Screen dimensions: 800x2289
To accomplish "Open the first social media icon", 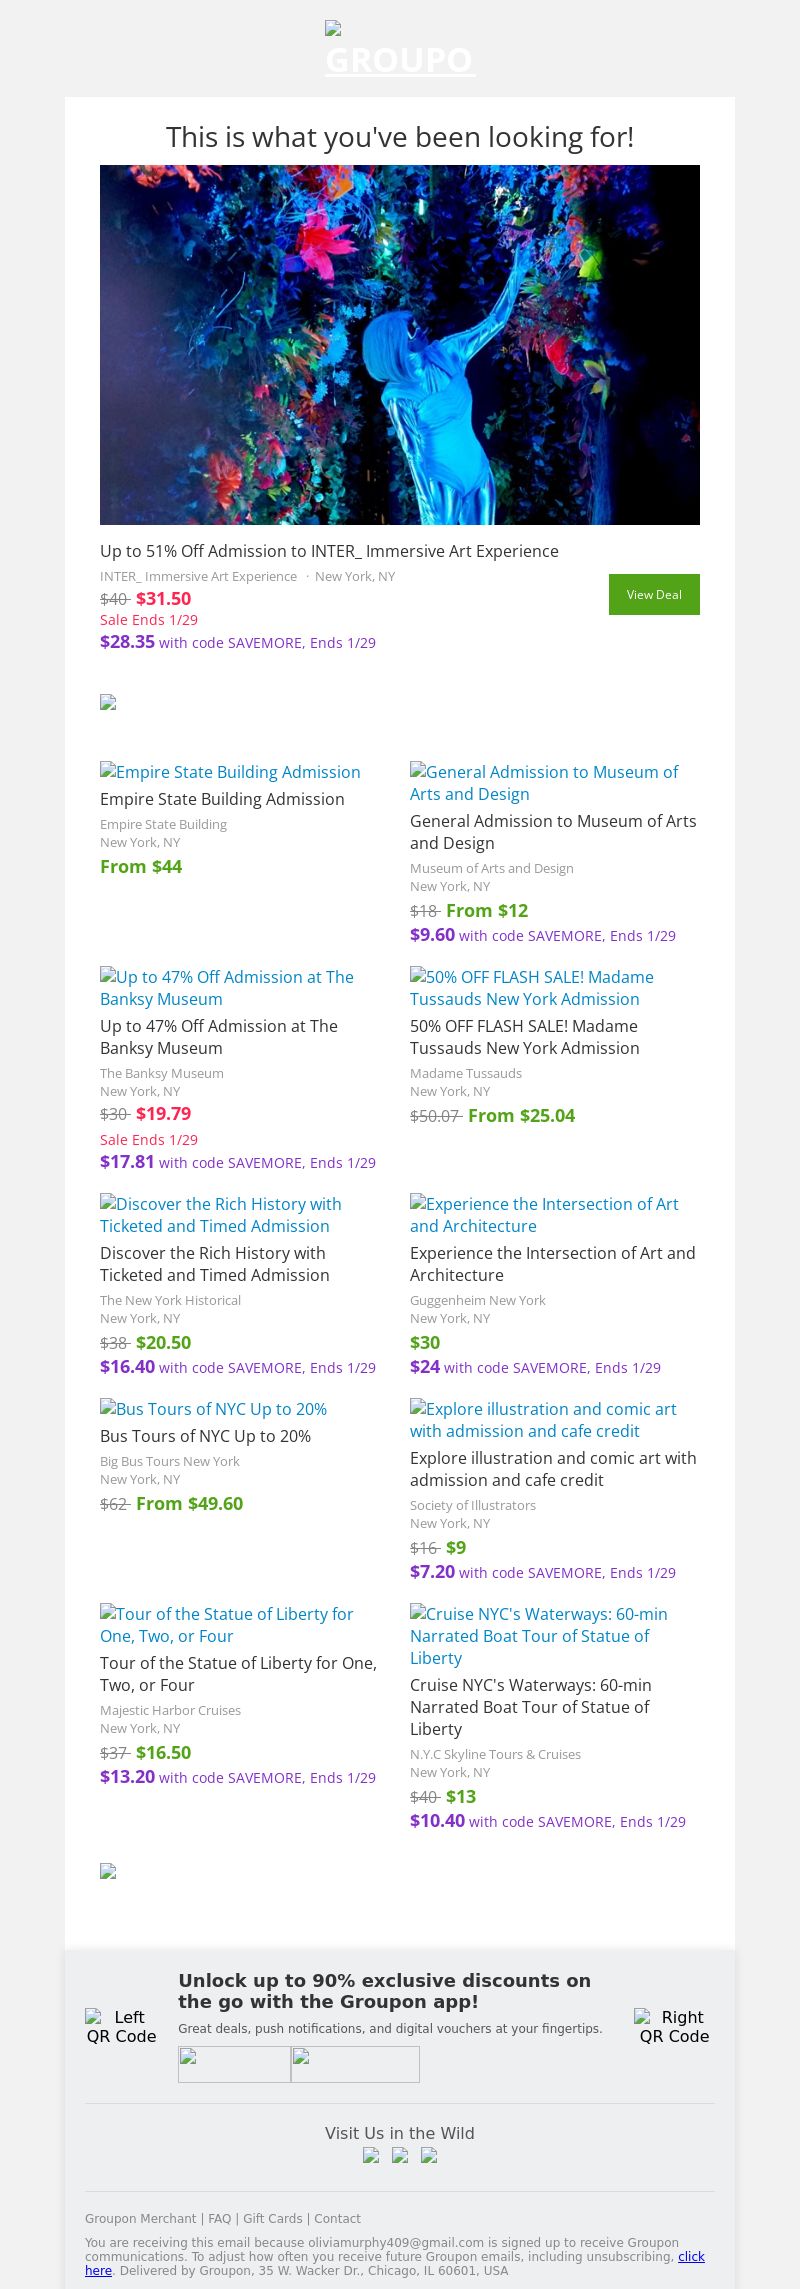I will 371,2156.
